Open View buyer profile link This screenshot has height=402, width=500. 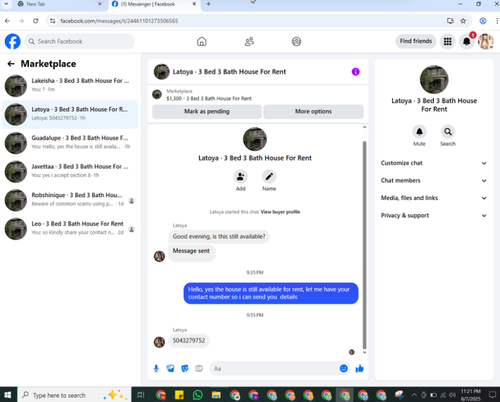coord(280,212)
